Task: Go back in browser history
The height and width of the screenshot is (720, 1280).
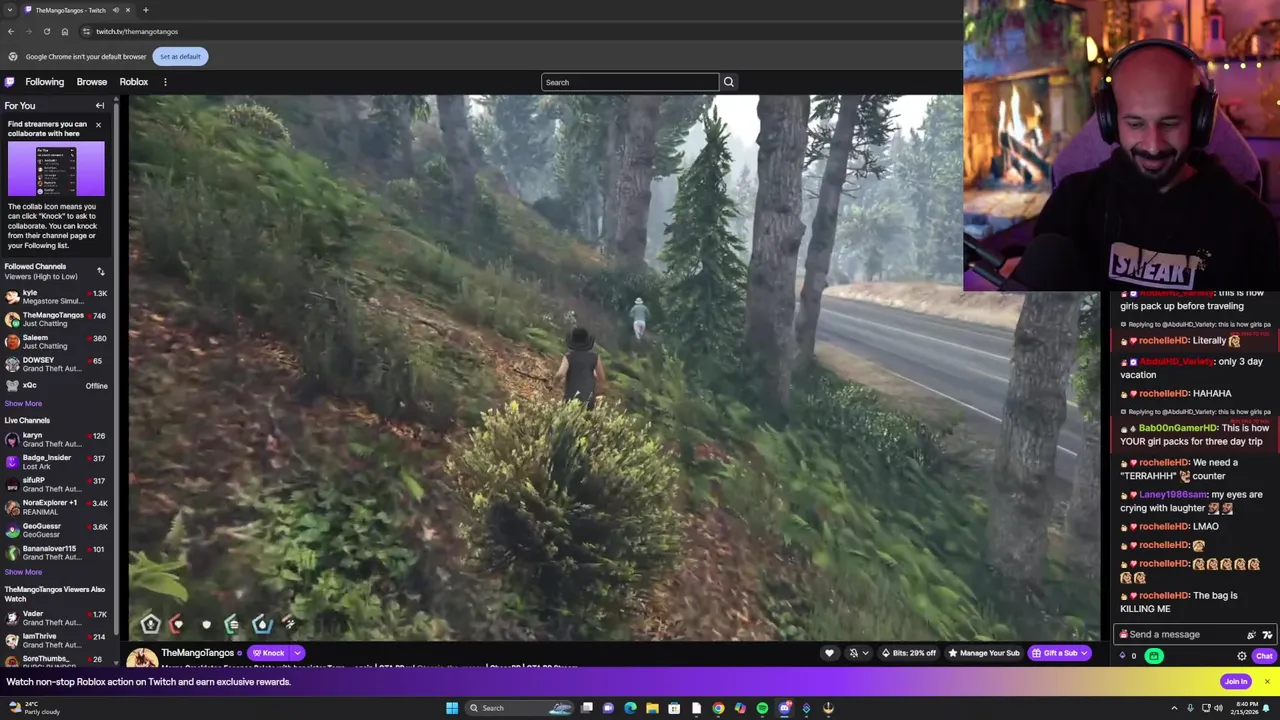Action: coord(10,31)
